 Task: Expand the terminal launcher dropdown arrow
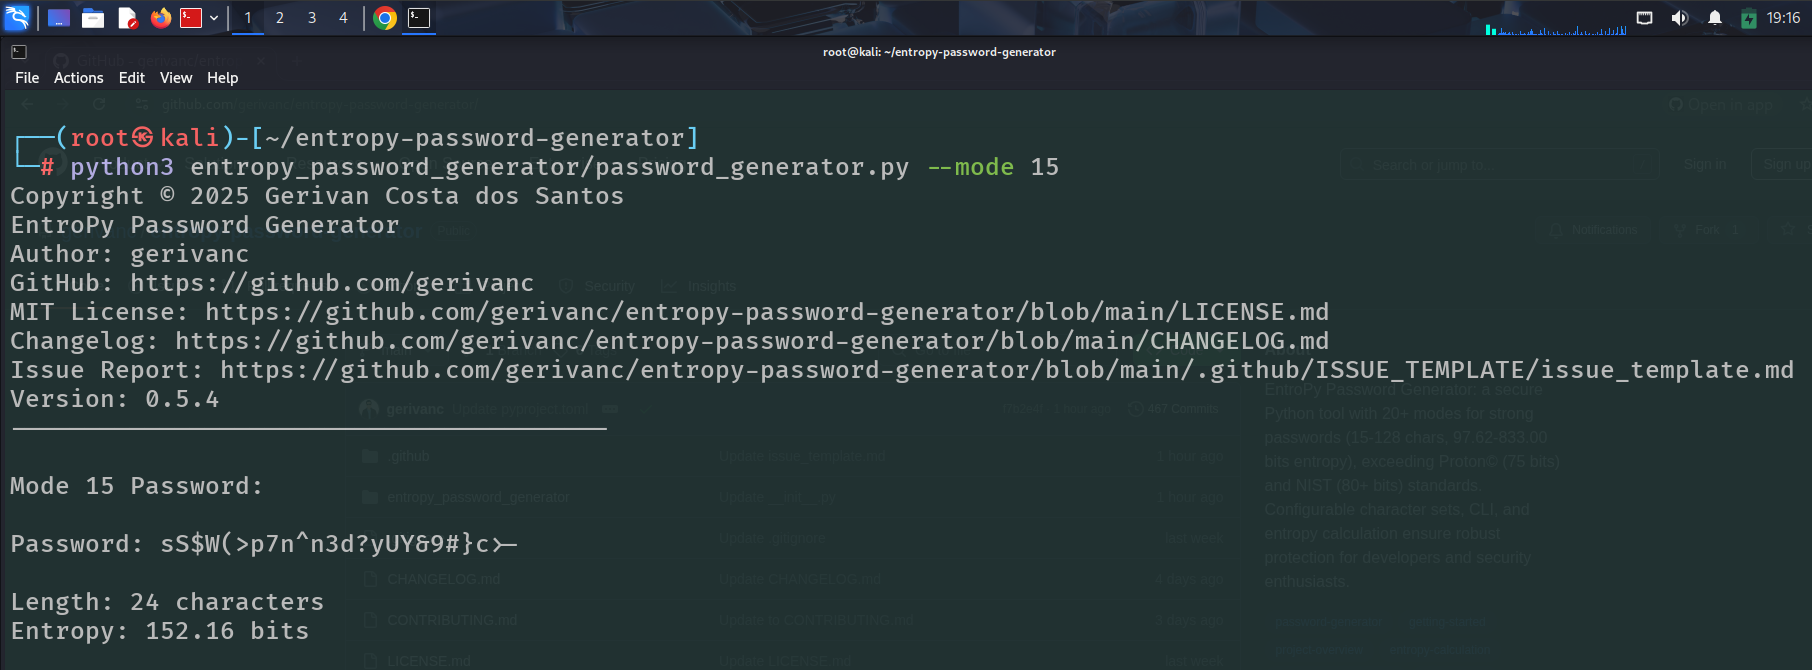(x=214, y=18)
